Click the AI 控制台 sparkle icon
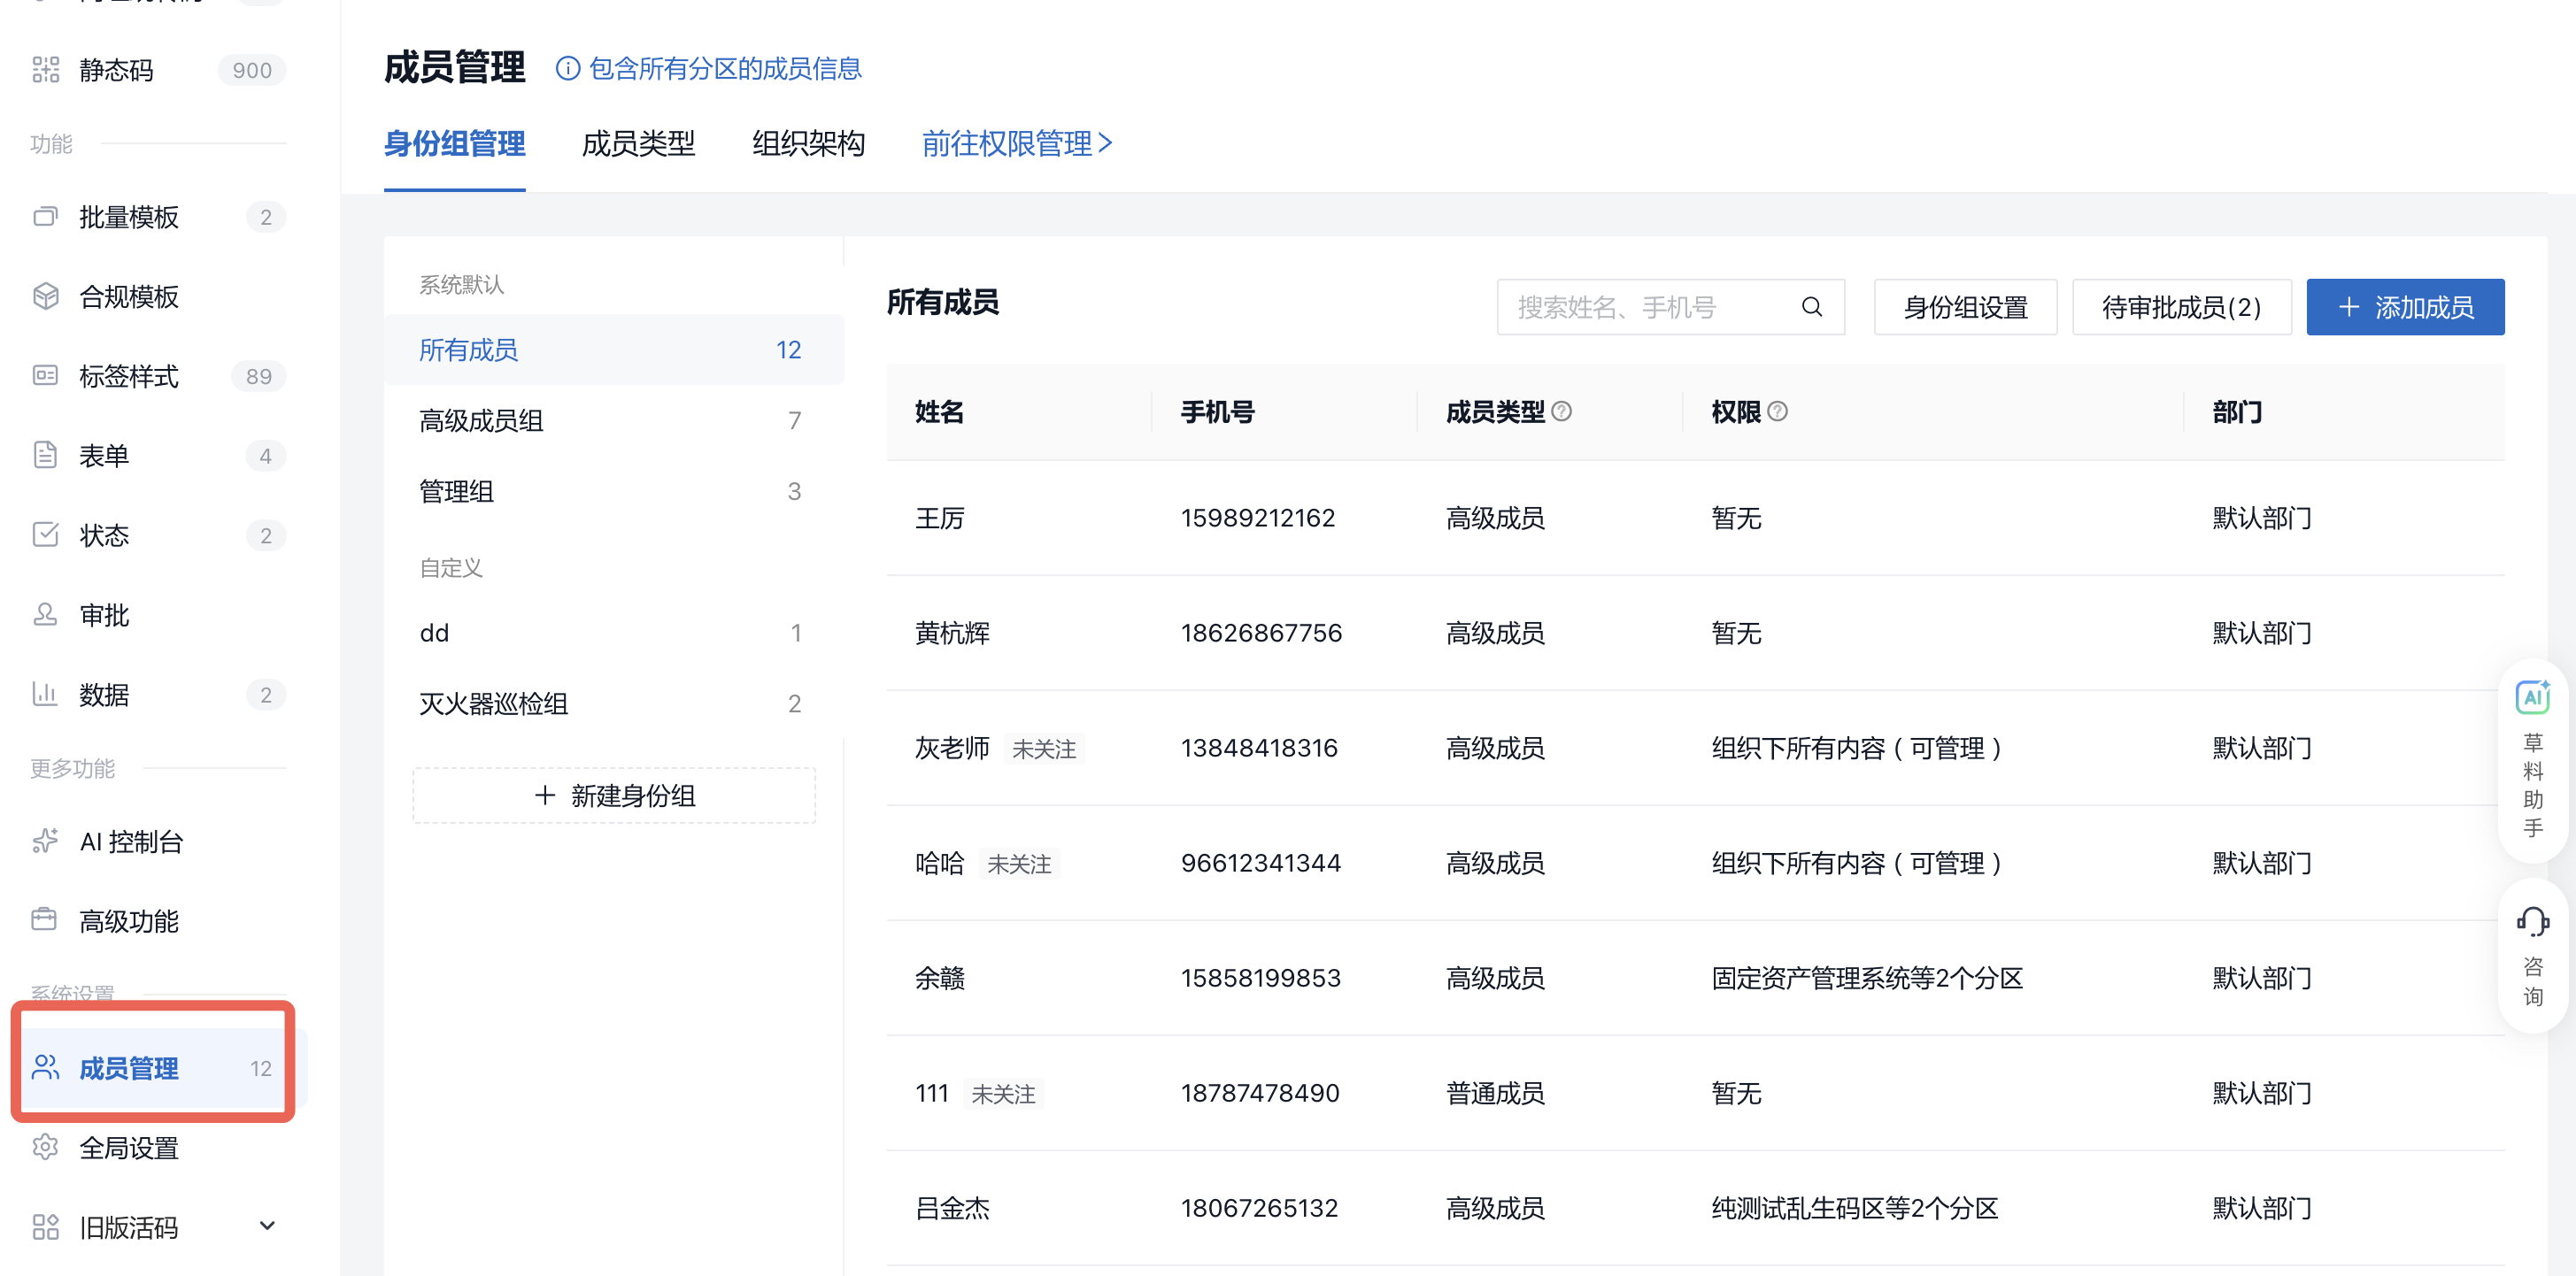 (45, 841)
